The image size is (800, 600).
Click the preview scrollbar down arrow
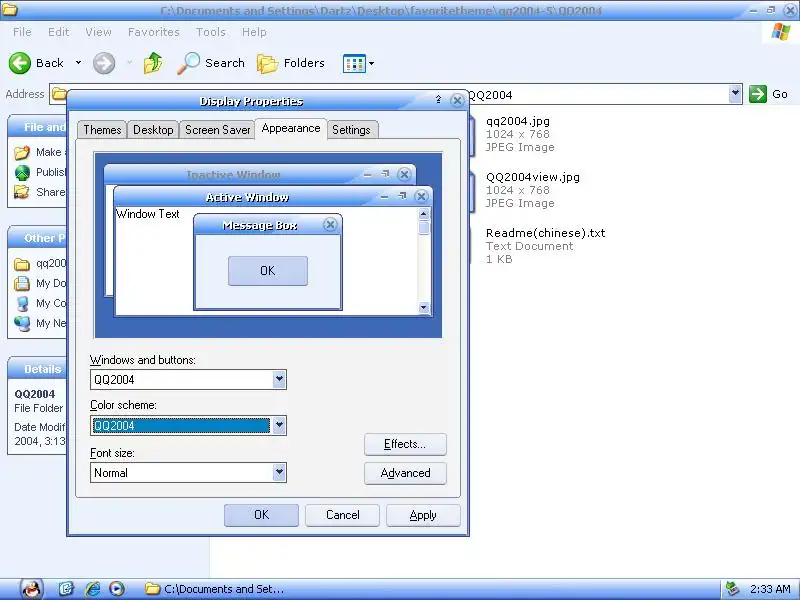[x=424, y=307]
